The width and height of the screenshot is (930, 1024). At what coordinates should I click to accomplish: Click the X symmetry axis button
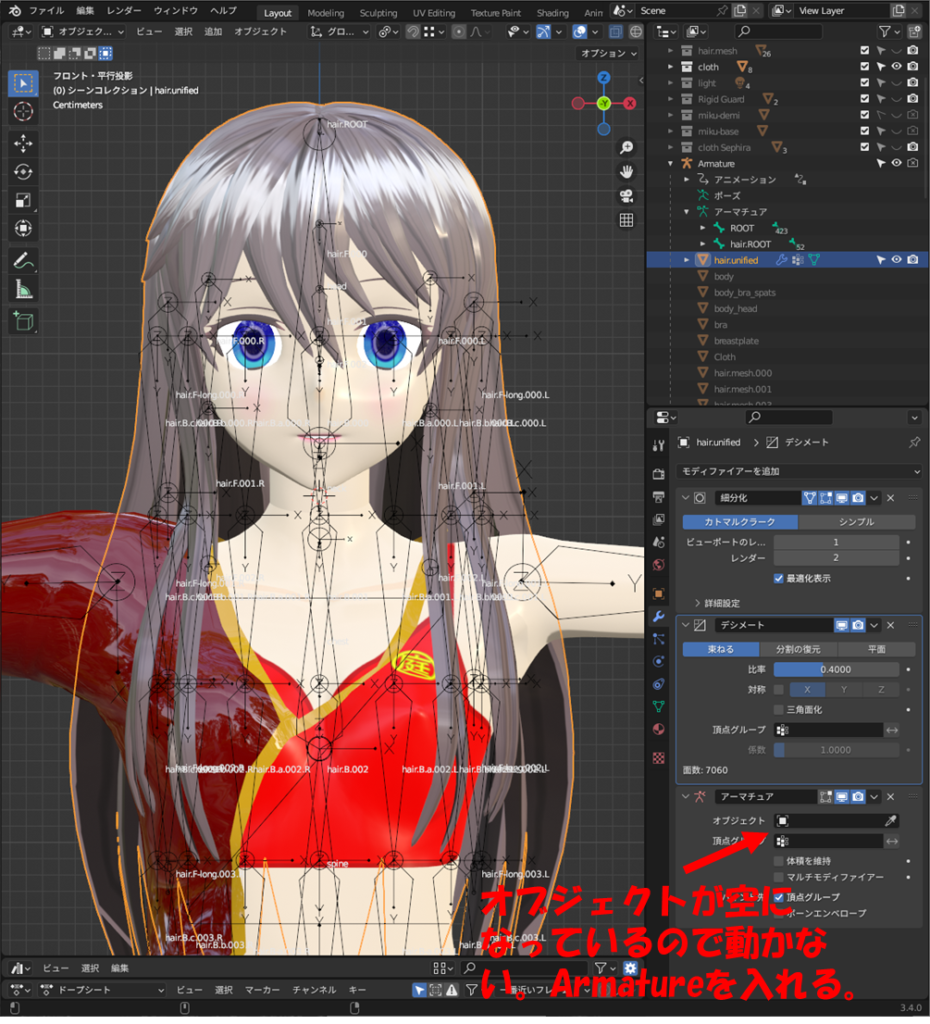(807, 690)
